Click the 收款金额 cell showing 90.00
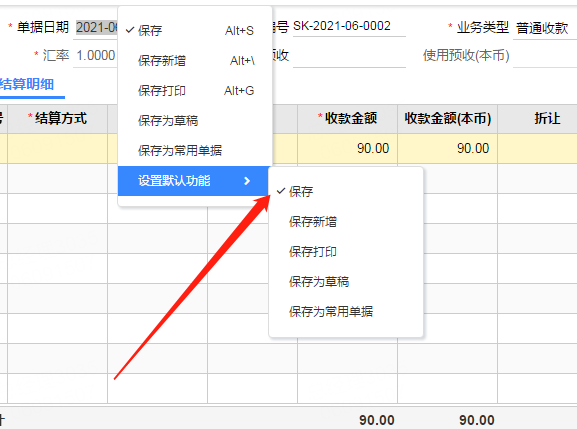This screenshot has height=429, width=577. click(347, 149)
